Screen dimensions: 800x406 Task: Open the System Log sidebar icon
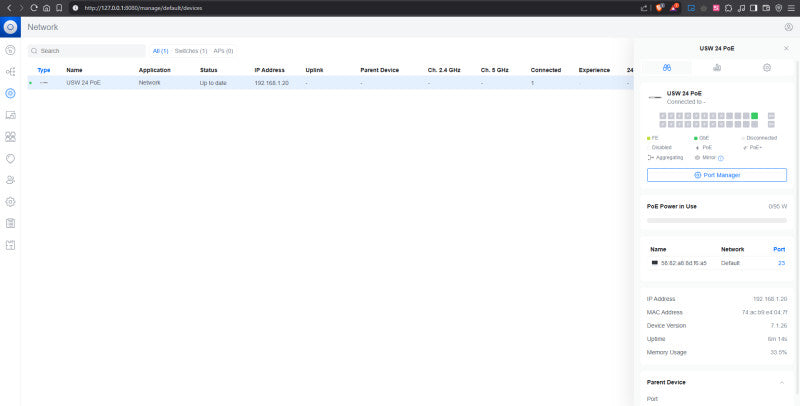(x=10, y=223)
